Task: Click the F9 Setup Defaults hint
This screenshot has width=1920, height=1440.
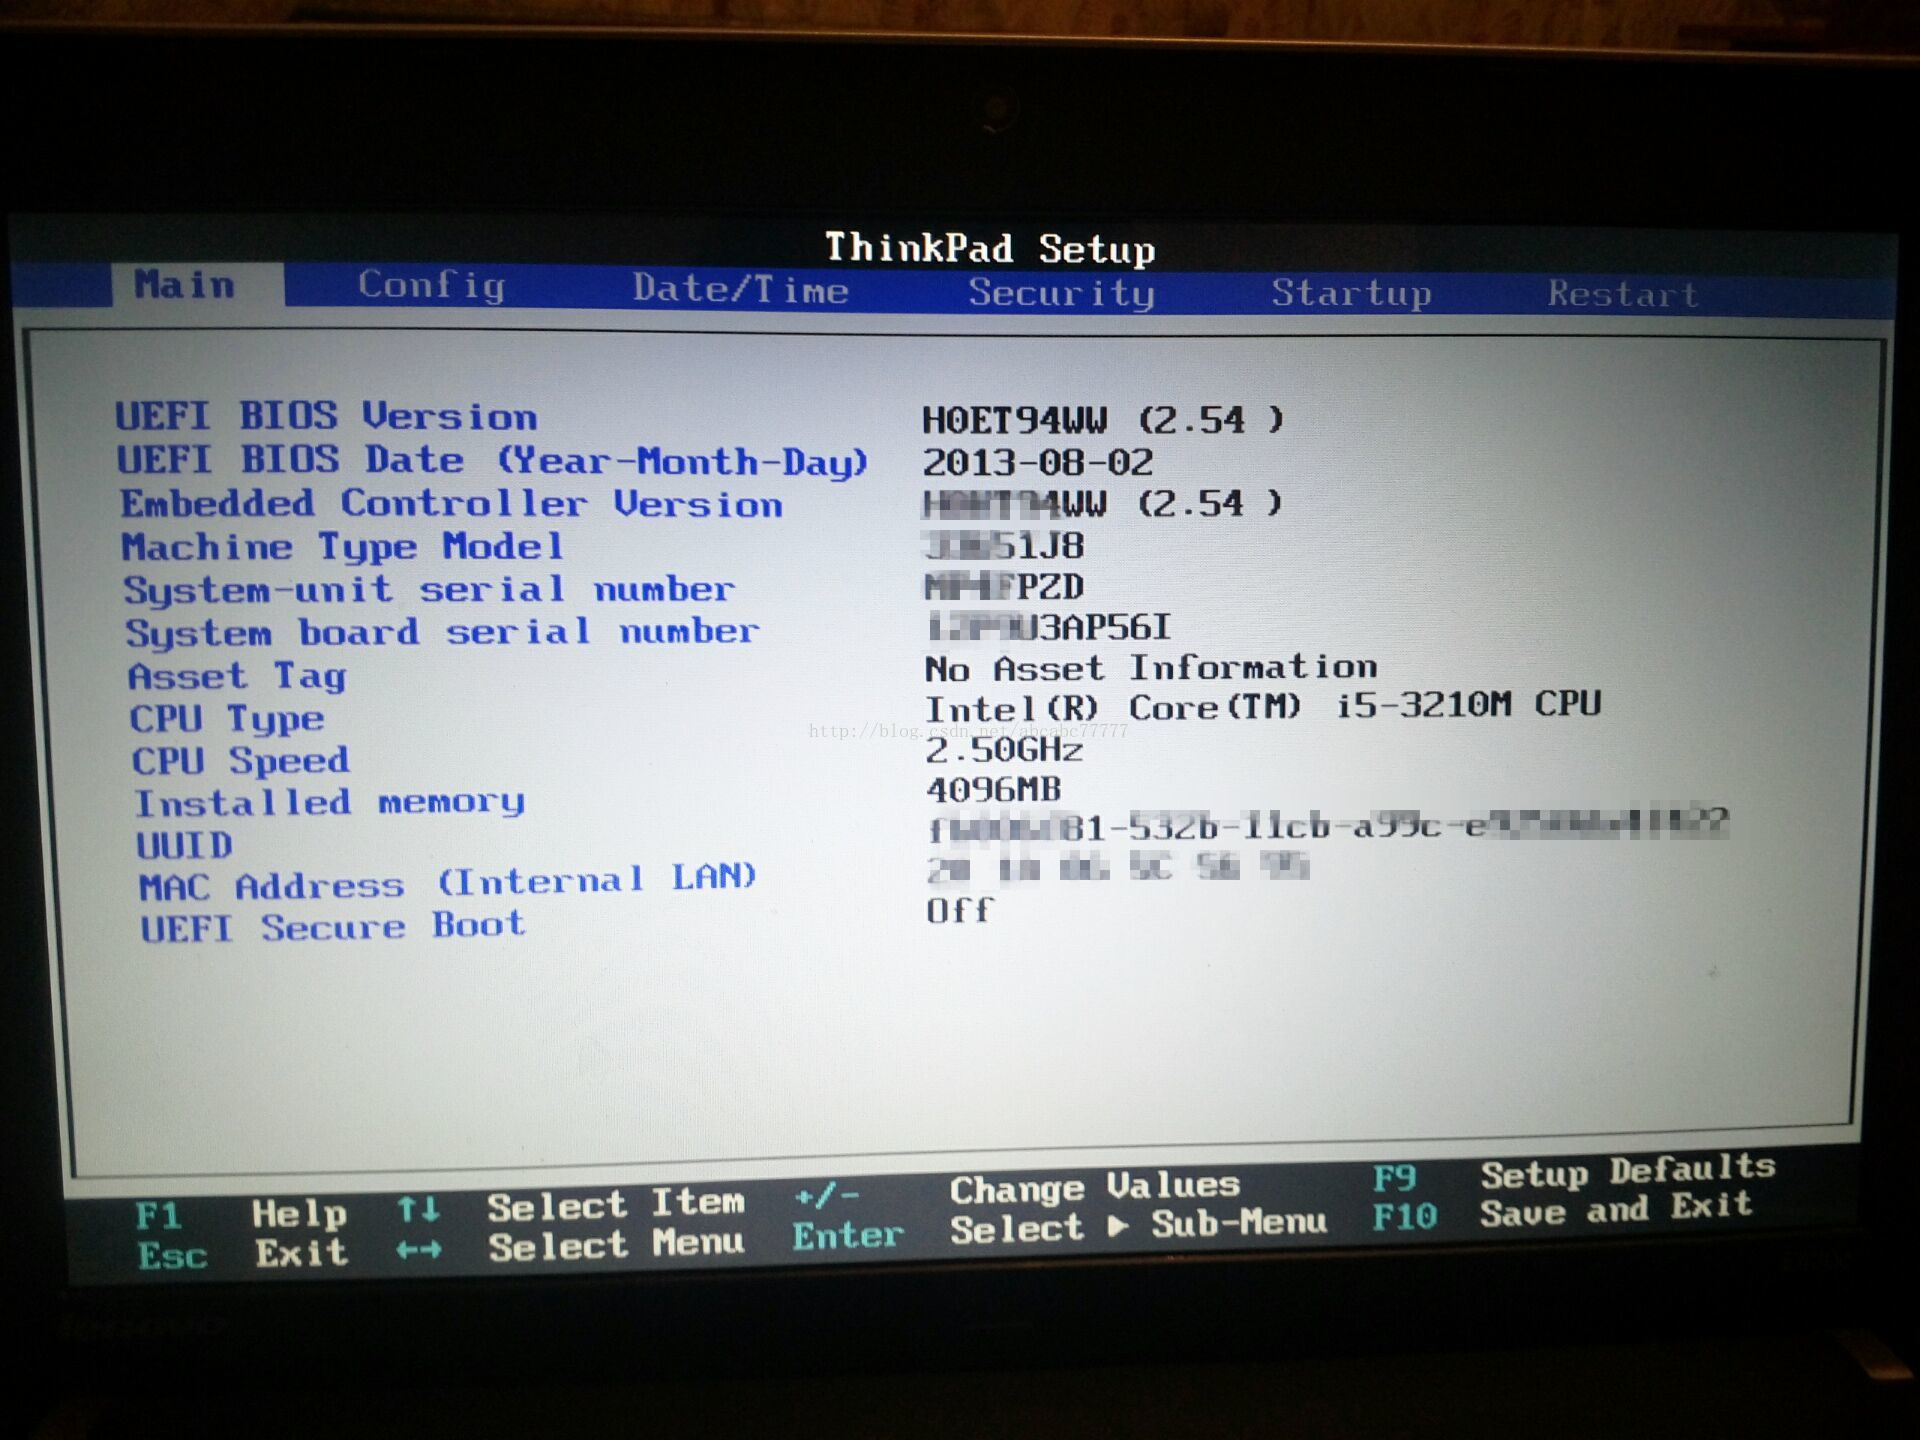Action: pyautogui.click(x=1574, y=1174)
